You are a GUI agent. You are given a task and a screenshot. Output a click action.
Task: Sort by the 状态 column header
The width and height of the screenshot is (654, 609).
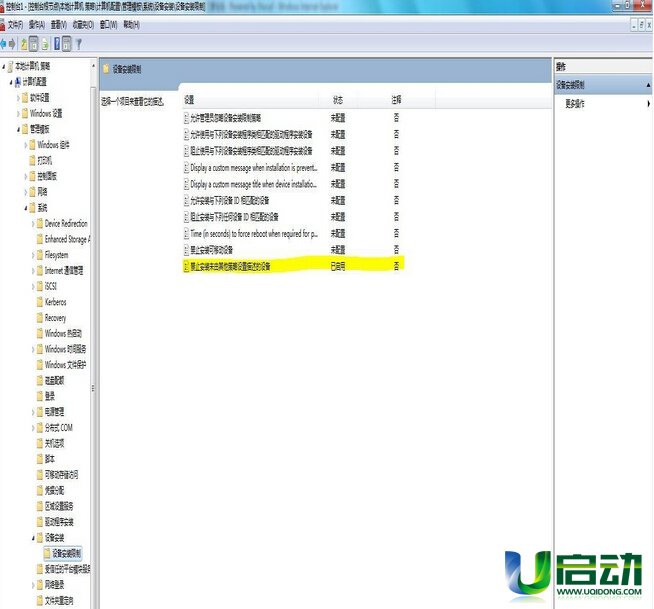coord(337,101)
